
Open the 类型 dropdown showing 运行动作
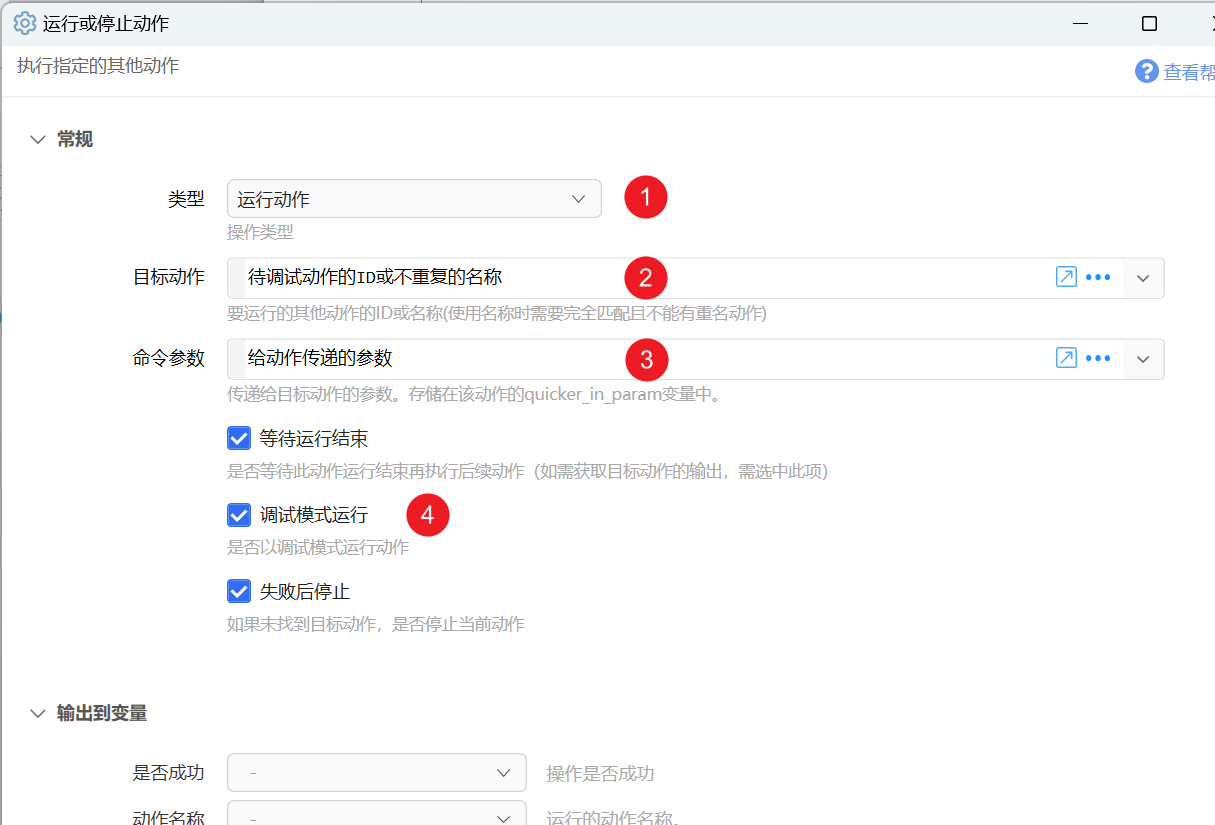coord(414,199)
